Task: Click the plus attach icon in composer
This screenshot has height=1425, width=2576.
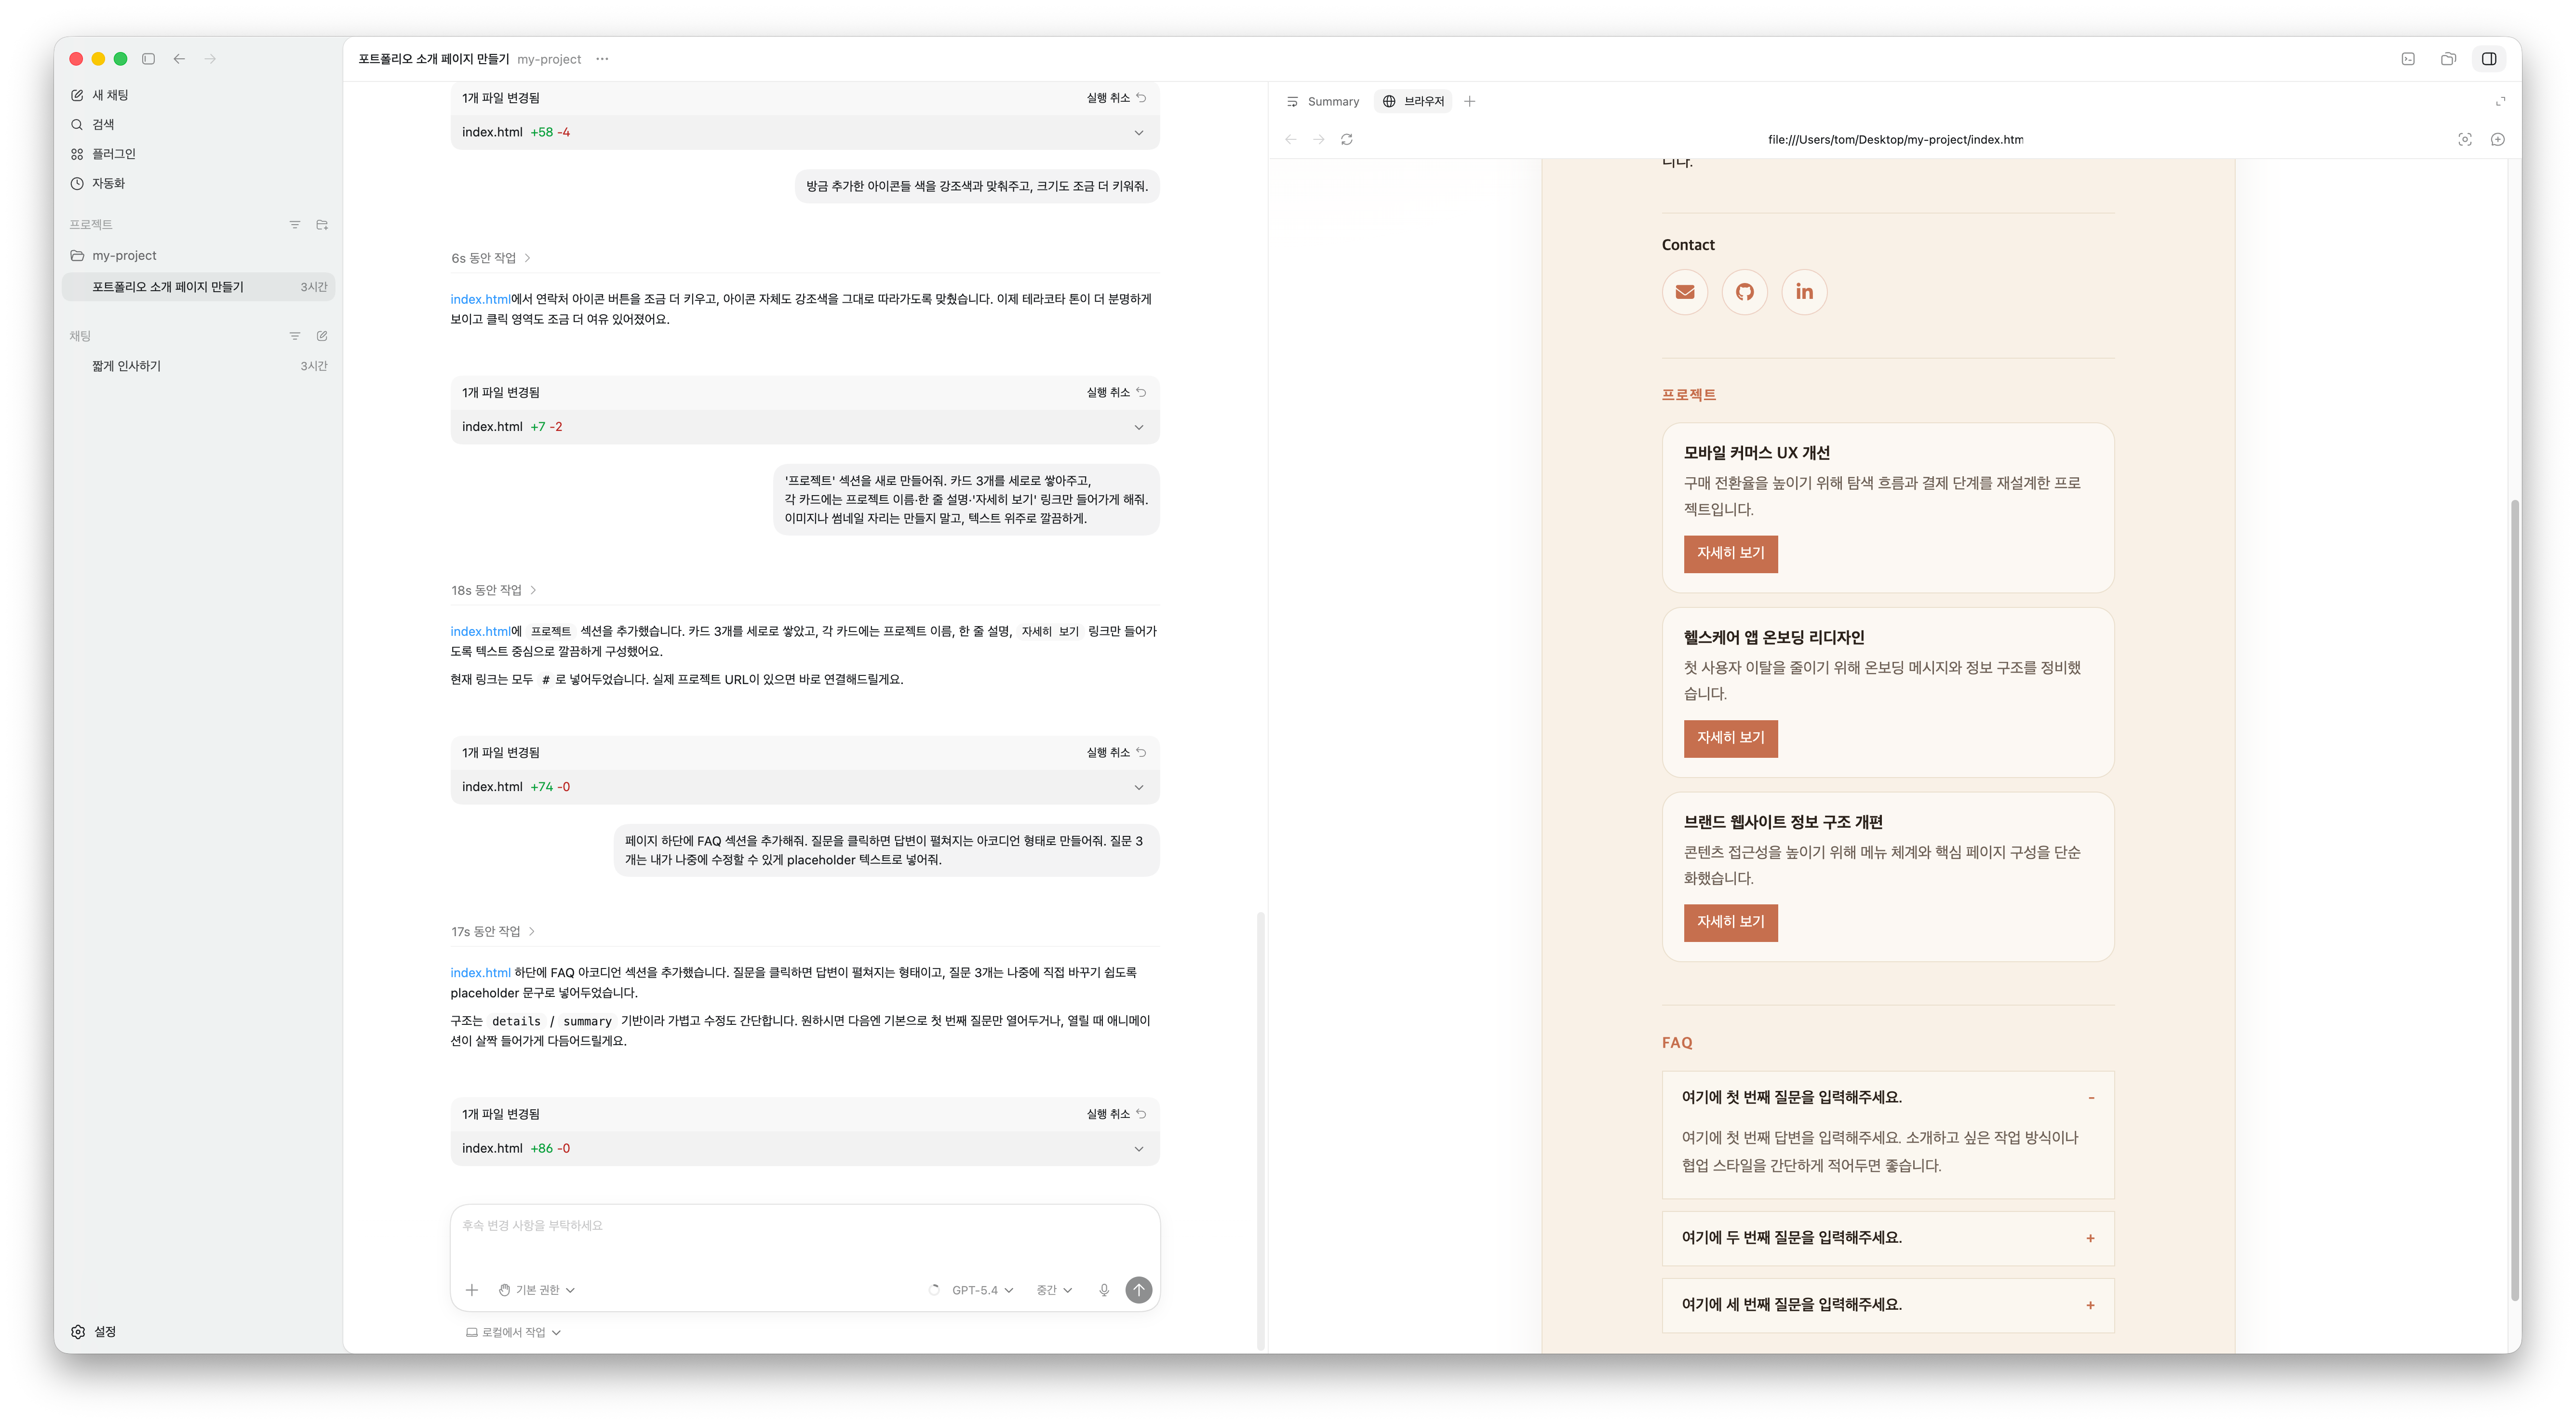Action: tap(472, 1290)
